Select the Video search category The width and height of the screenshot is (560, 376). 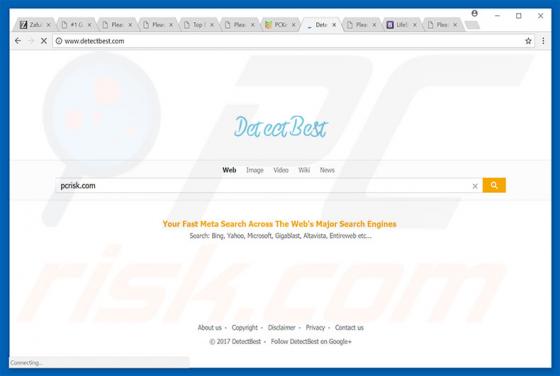coord(281,170)
